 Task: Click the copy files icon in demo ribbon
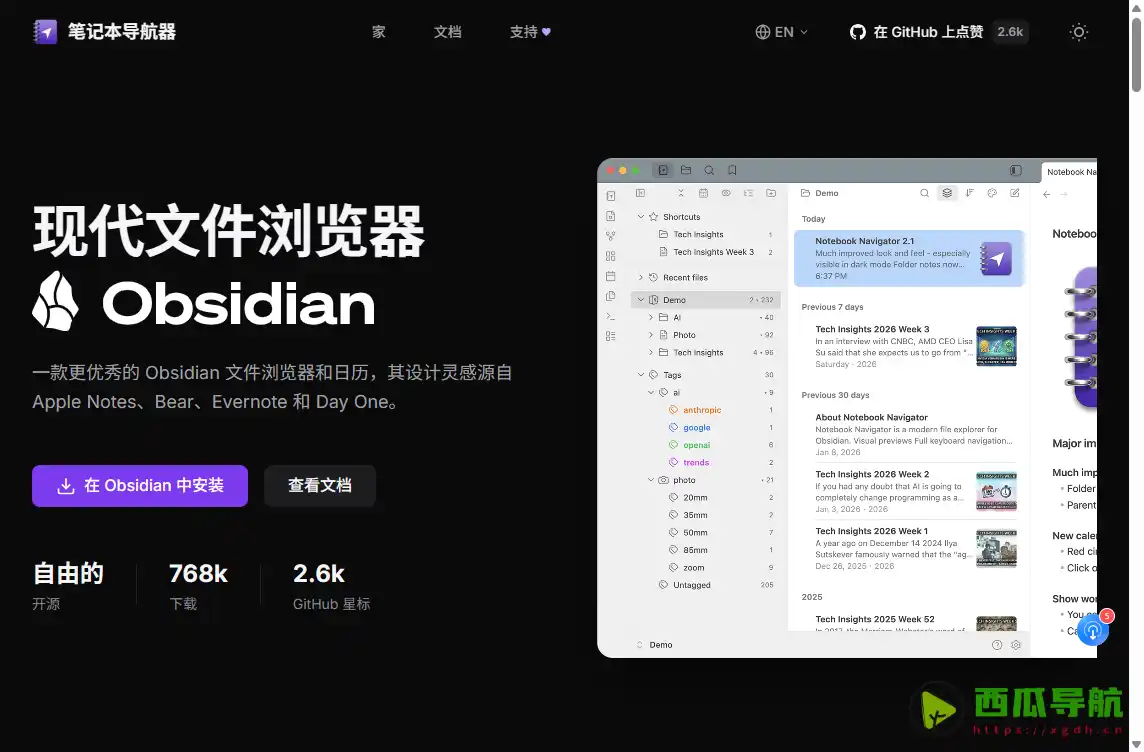611,296
